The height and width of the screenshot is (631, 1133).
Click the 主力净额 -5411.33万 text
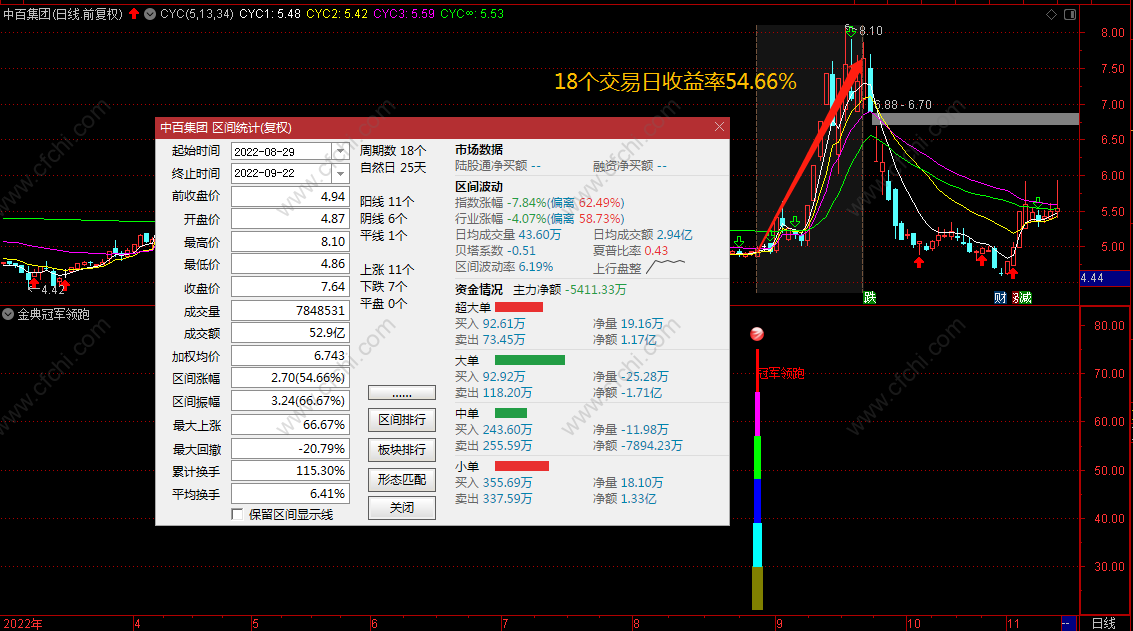point(569,290)
